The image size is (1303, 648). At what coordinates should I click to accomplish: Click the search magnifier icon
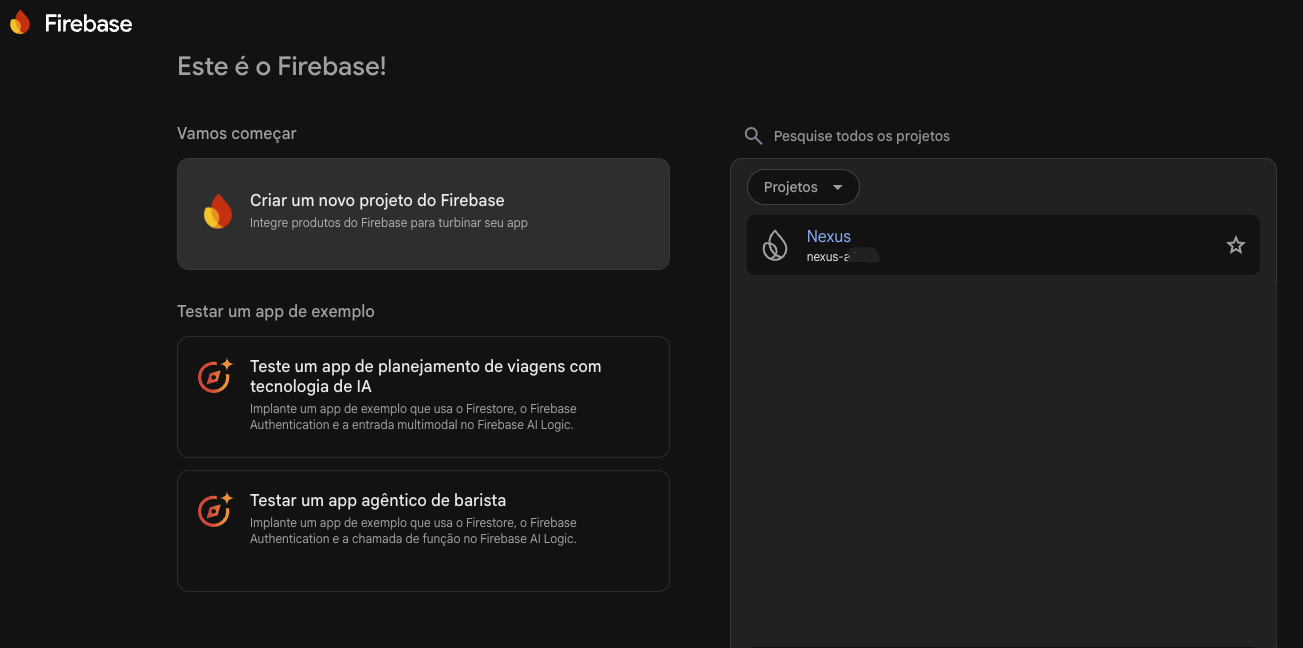[754, 135]
